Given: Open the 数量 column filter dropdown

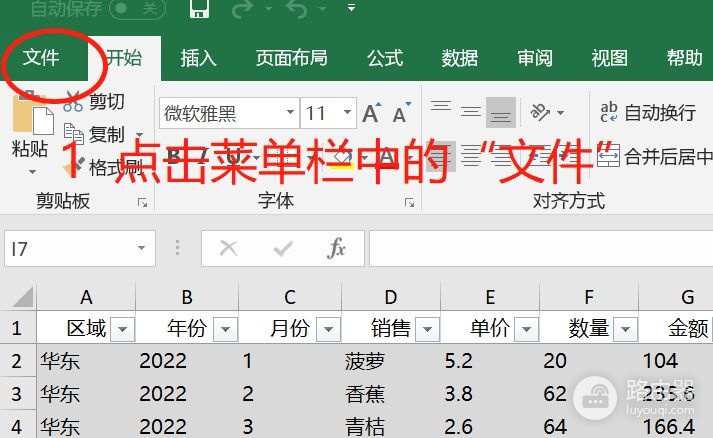Looking at the screenshot, I should 625,328.
